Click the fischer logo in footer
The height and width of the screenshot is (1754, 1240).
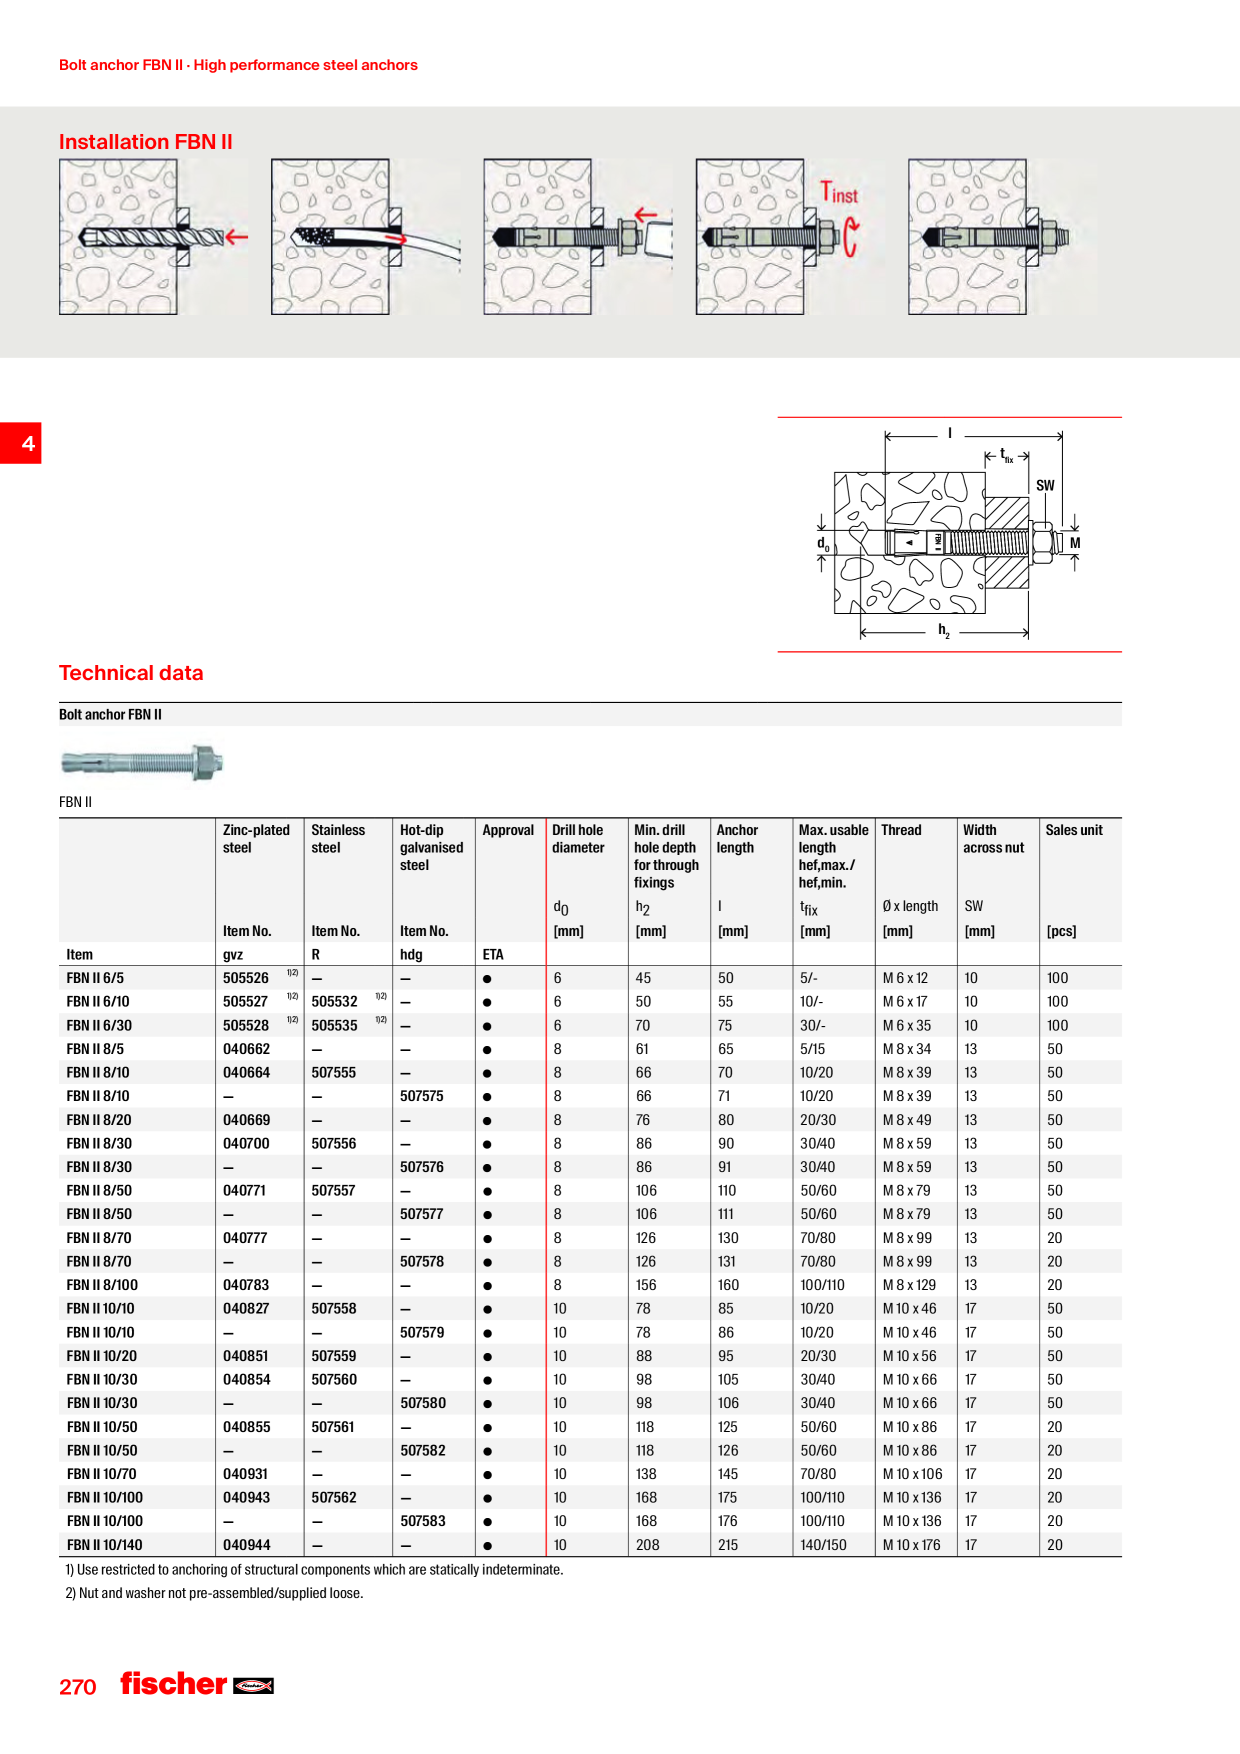197,1684
